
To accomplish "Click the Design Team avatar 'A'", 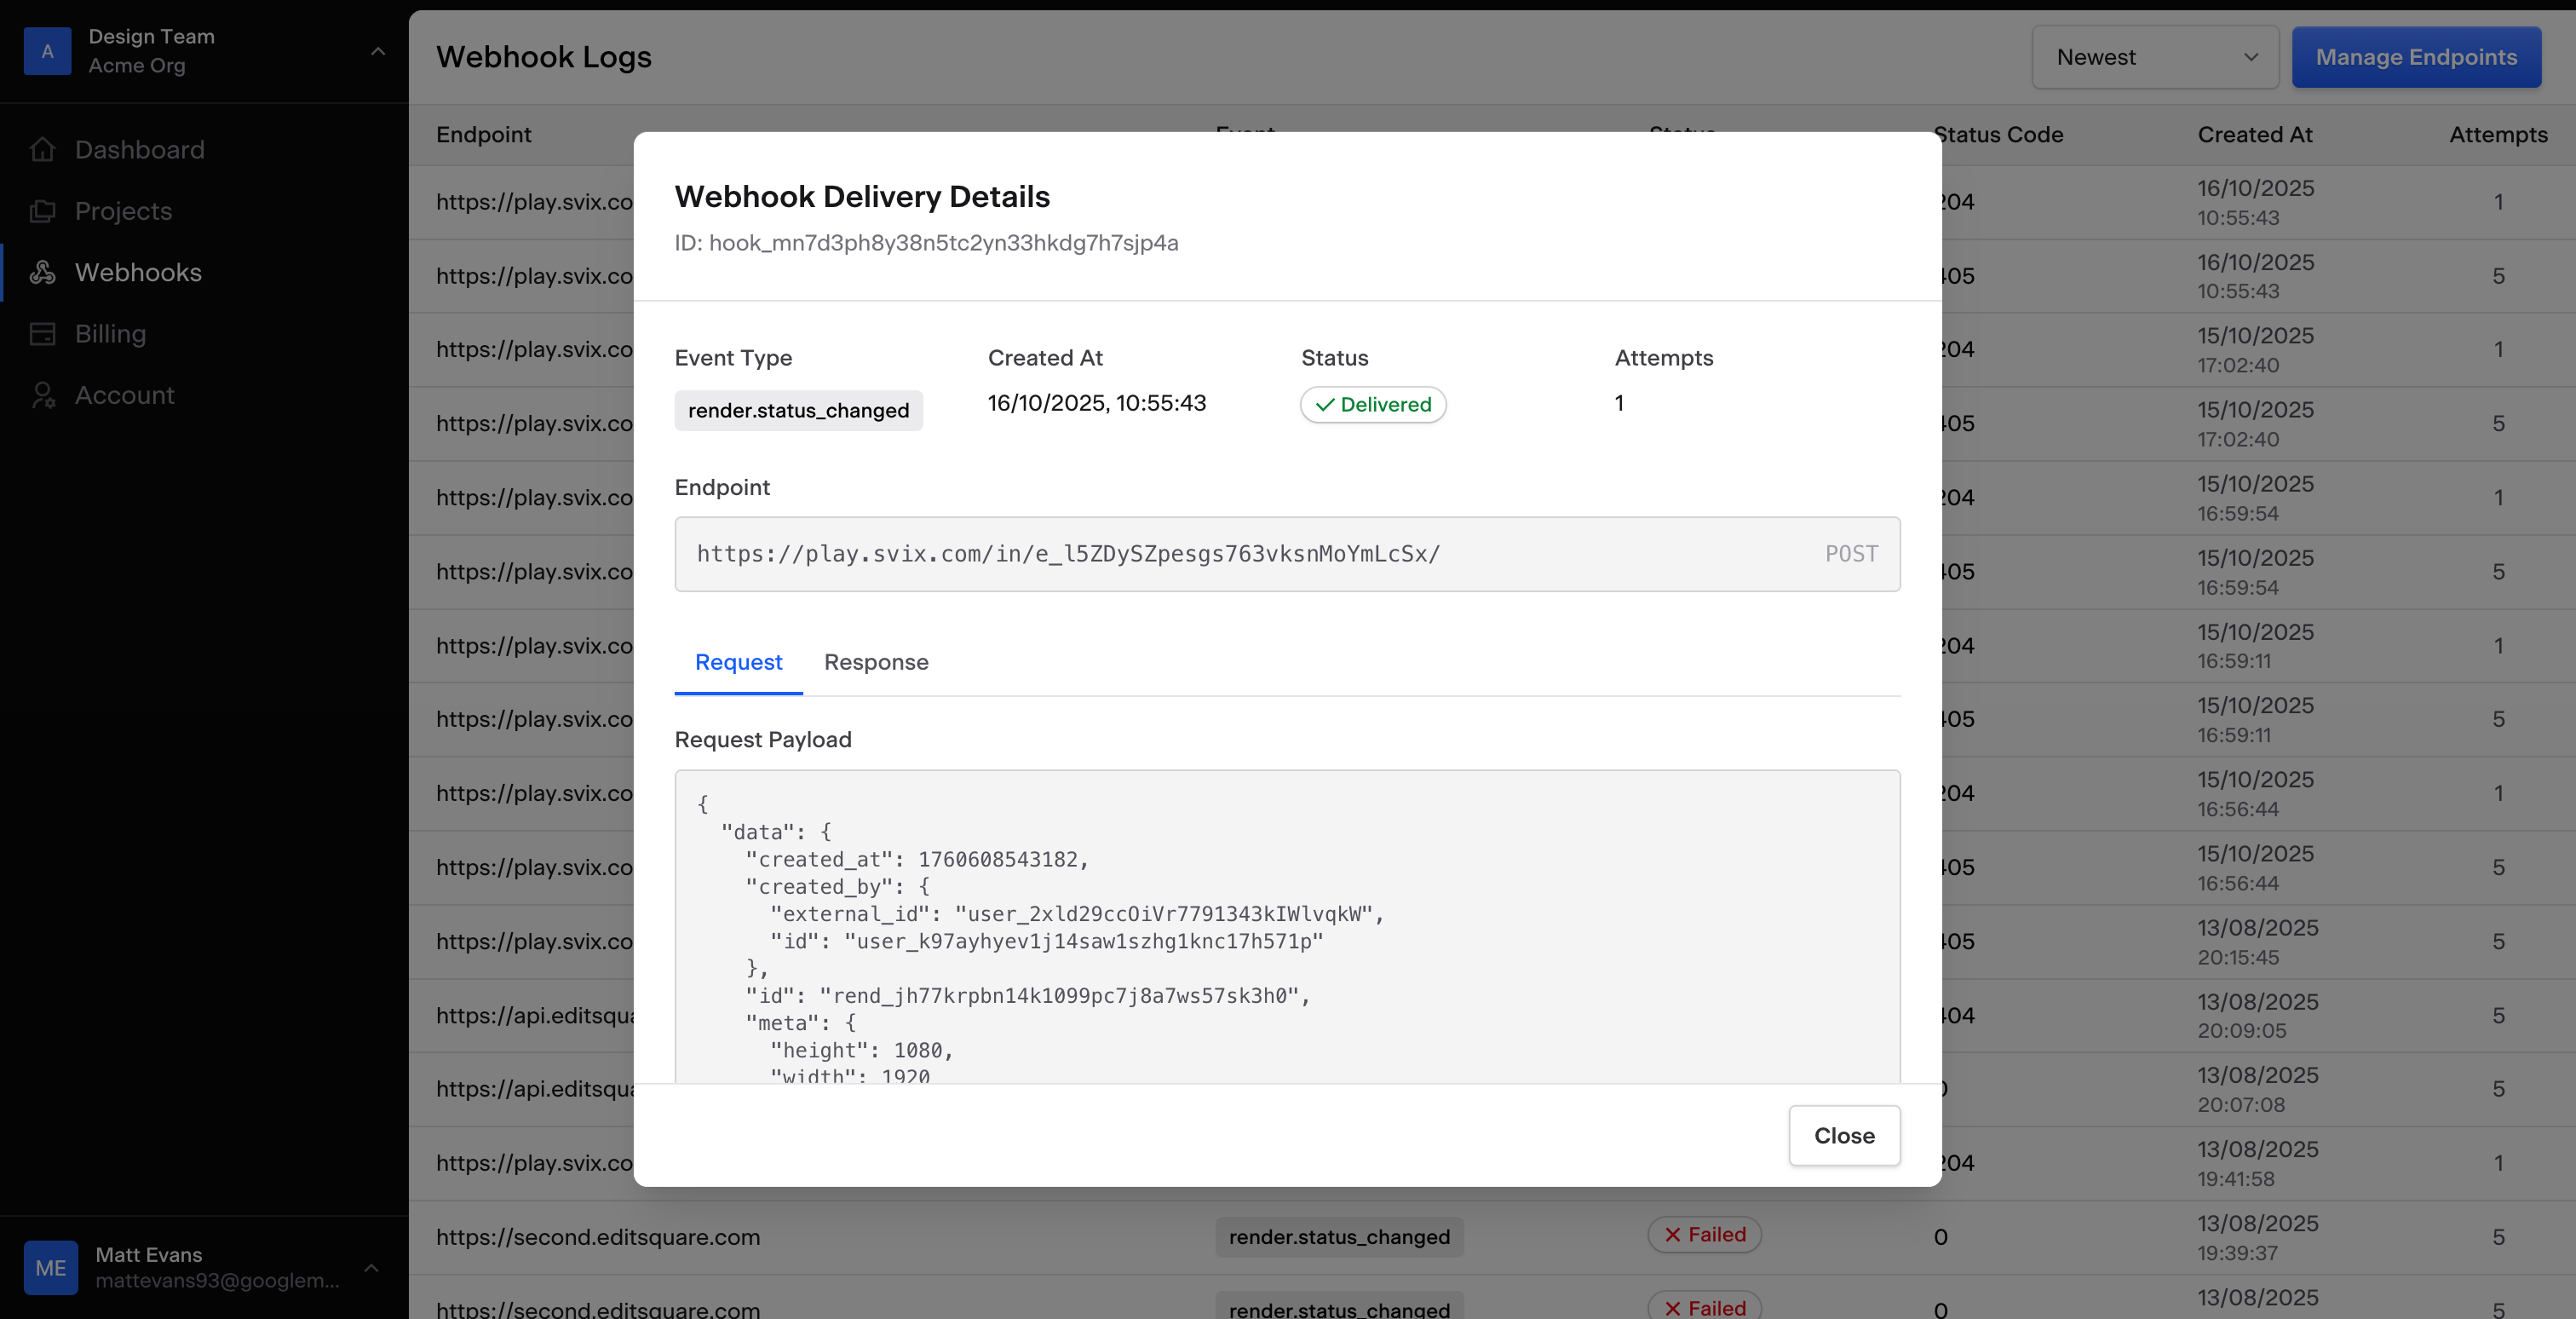I will [48, 51].
